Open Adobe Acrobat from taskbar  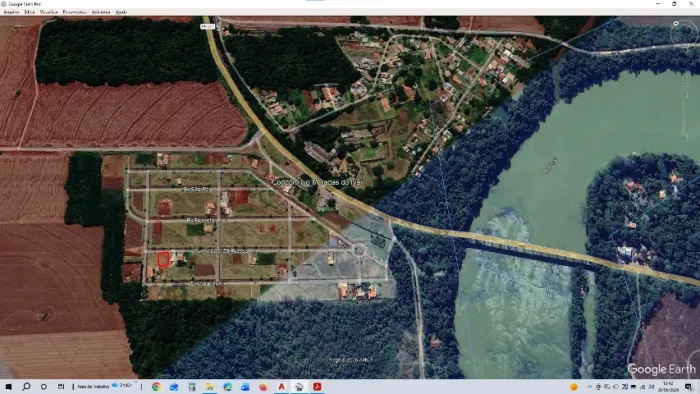point(317,386)
